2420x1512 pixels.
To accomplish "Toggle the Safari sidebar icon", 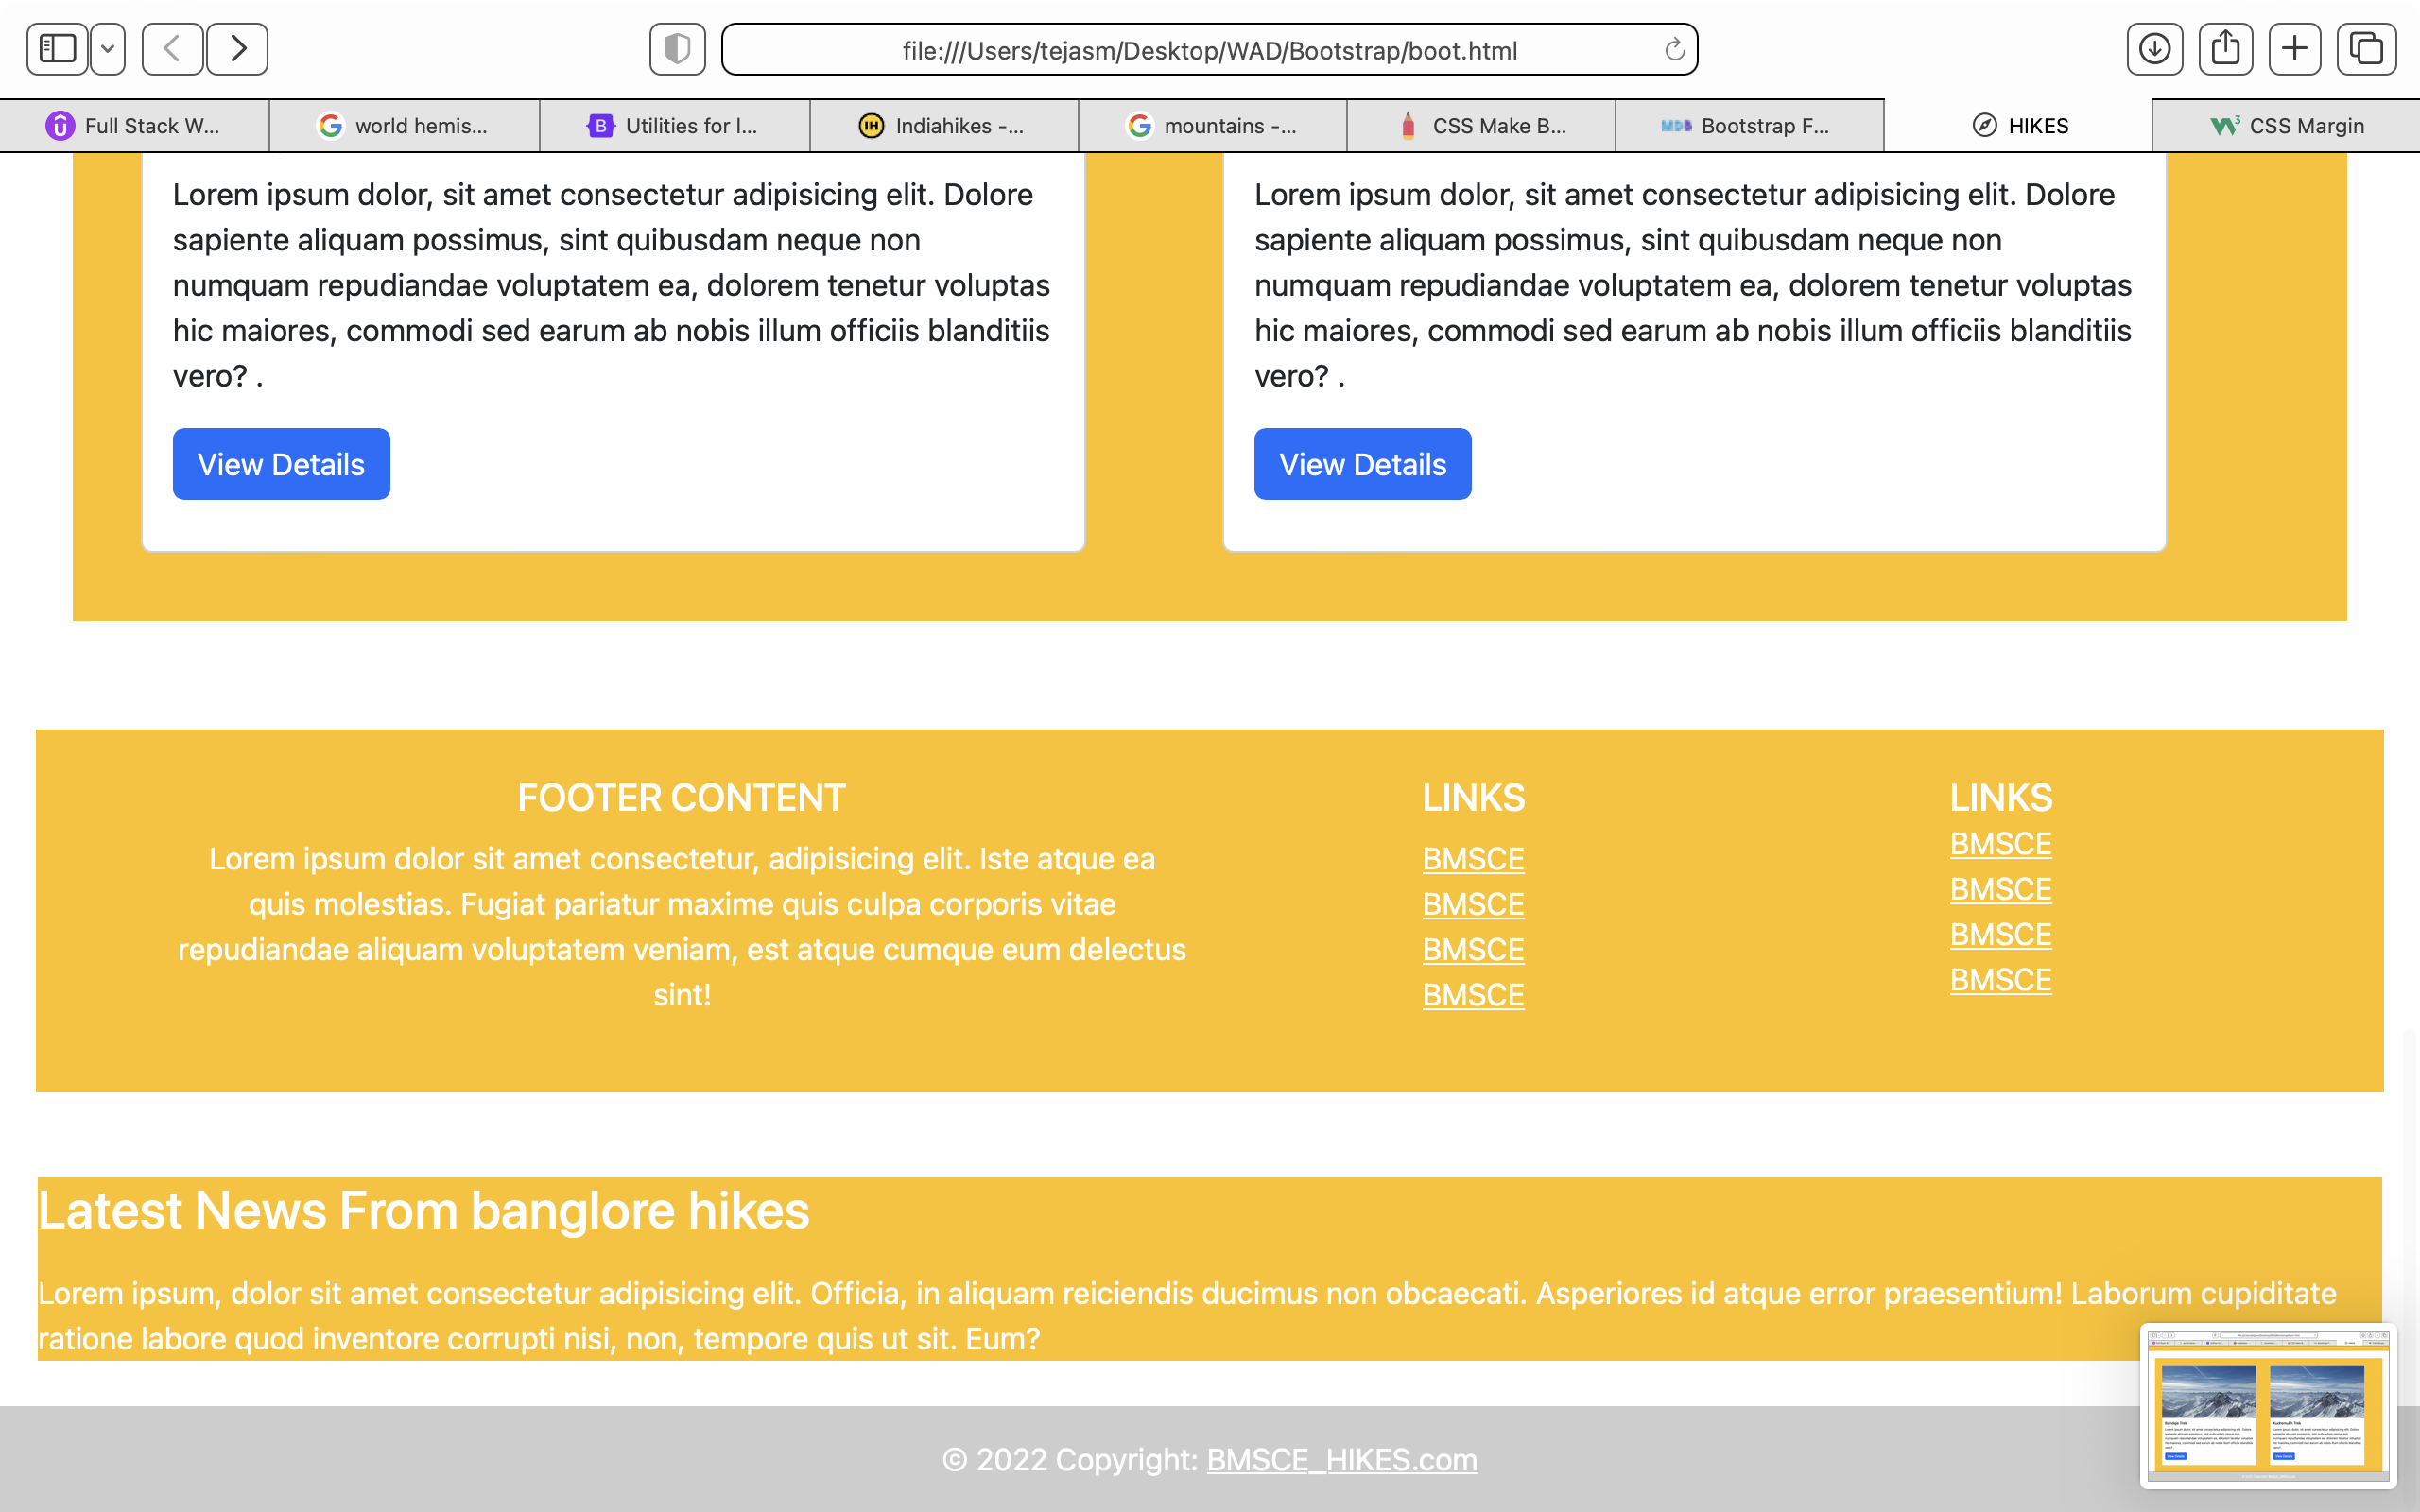I will coord(57,49).
